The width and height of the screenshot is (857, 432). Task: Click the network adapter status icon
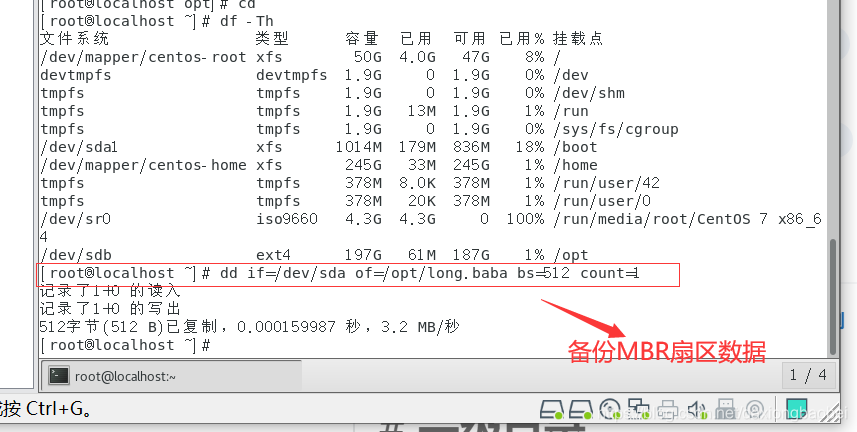637,409
